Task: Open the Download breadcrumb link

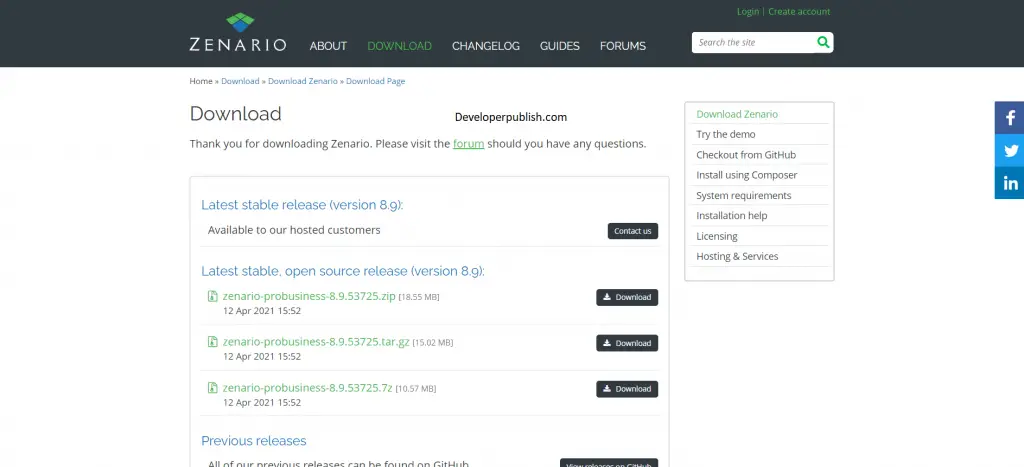Action: point(240,81)
